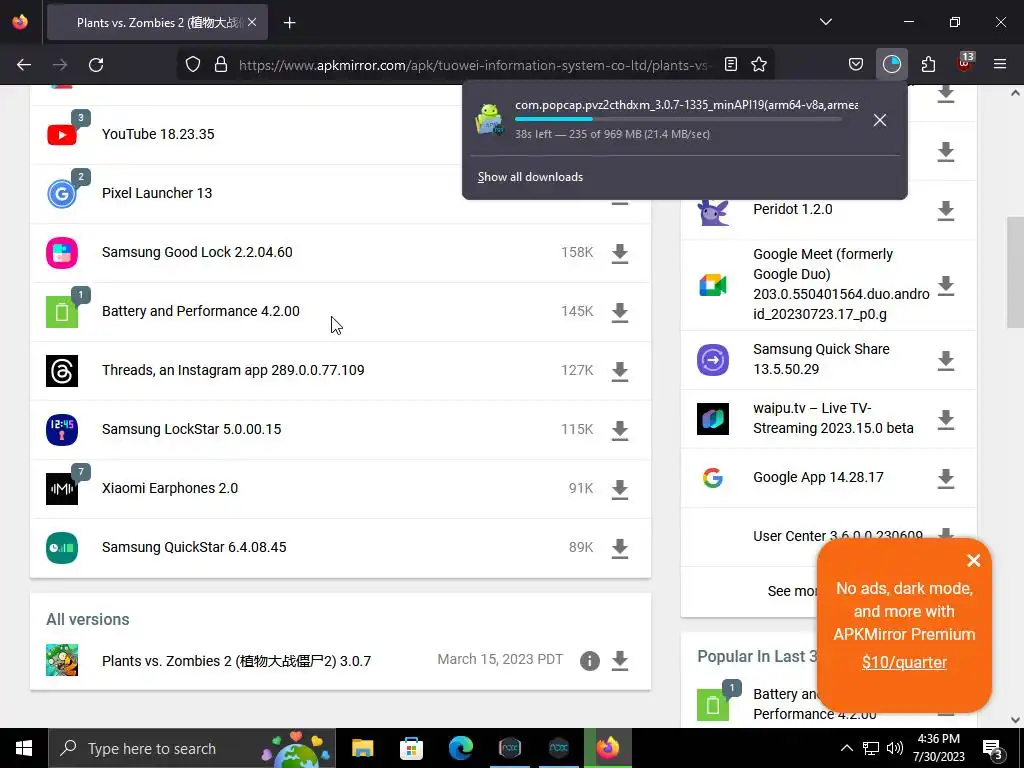Open the Firefox application menu
The image size is (1024, 768).
coord(1000,64)
